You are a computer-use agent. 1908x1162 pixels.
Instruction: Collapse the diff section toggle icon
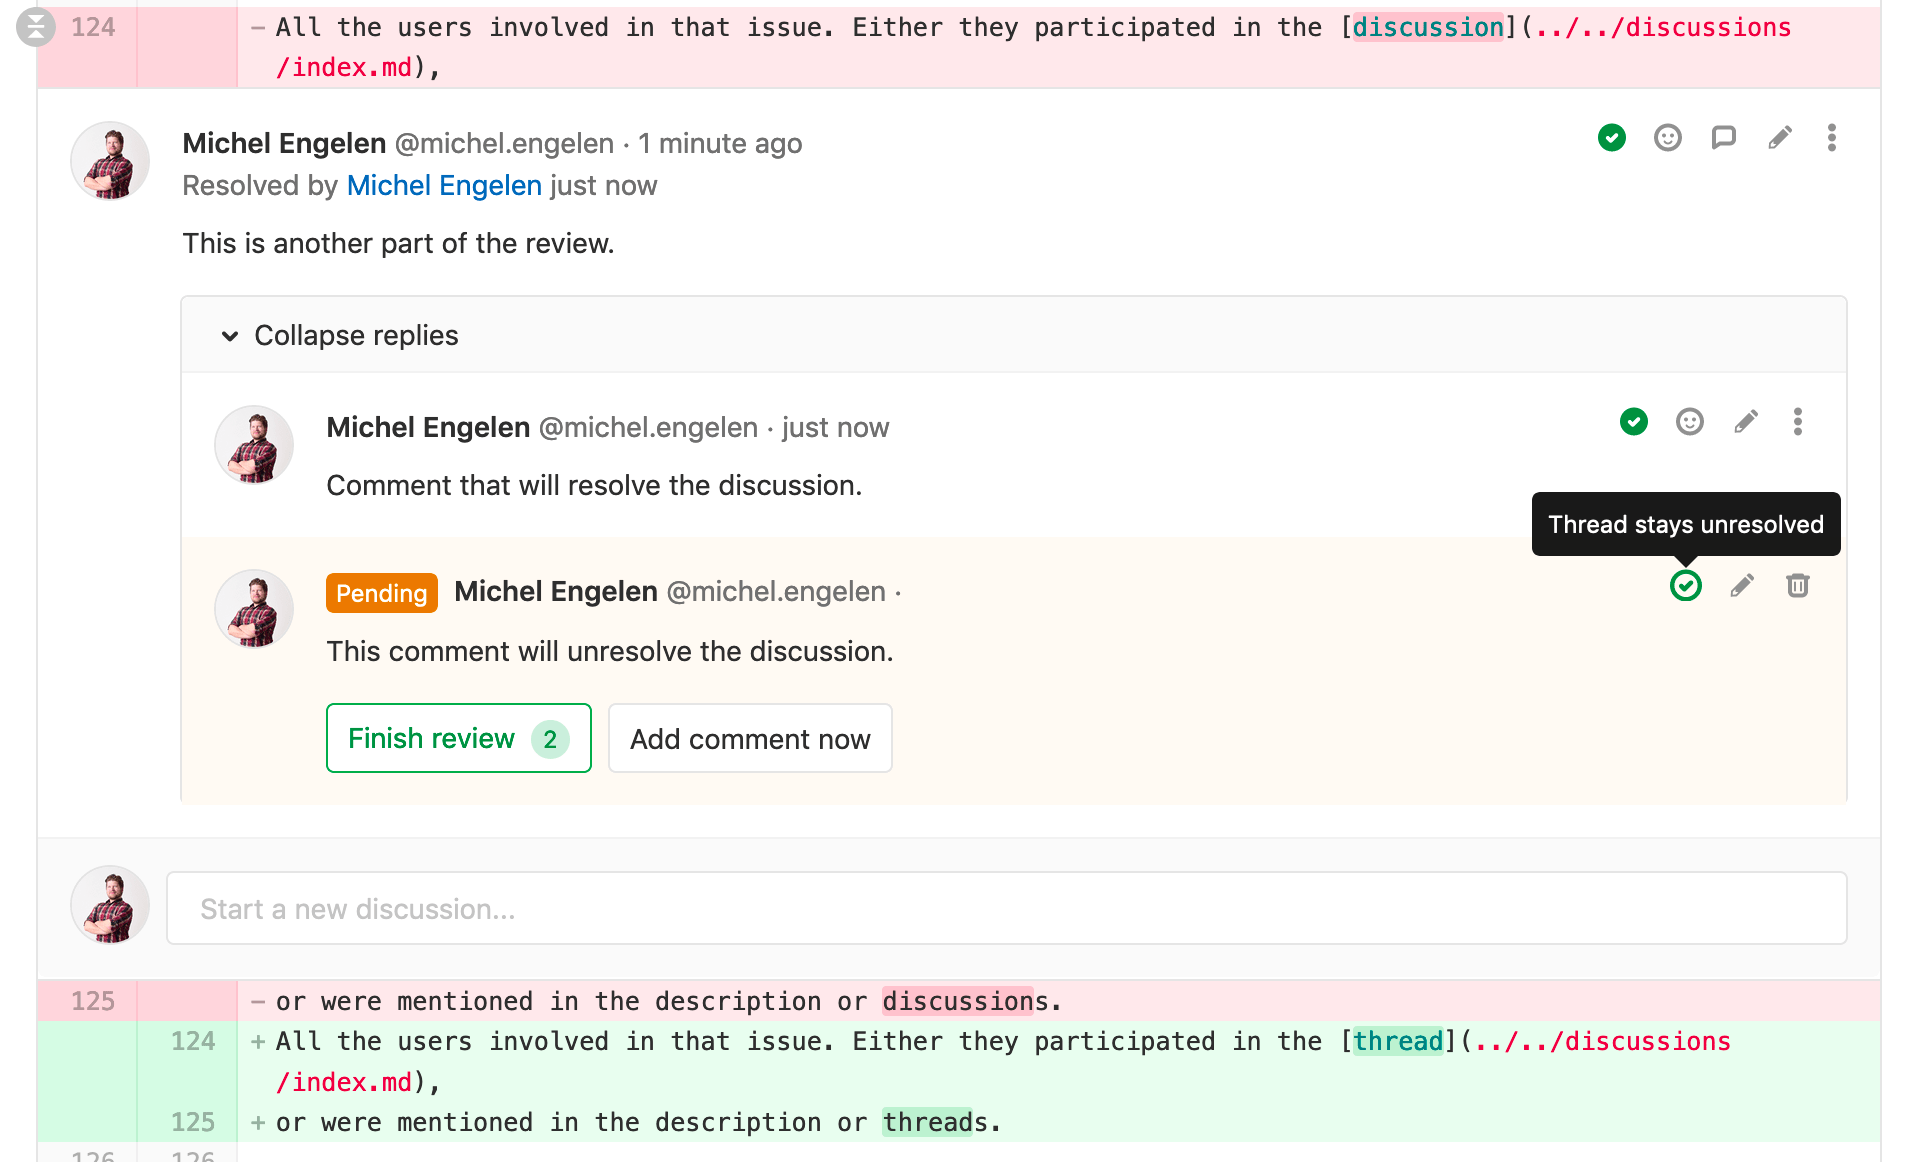coord(36,27)
